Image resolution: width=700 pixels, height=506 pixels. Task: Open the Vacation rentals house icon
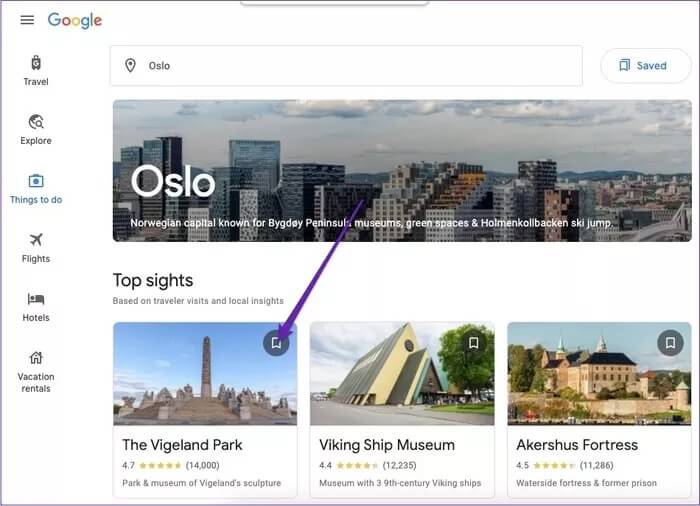tap(36, 358)
